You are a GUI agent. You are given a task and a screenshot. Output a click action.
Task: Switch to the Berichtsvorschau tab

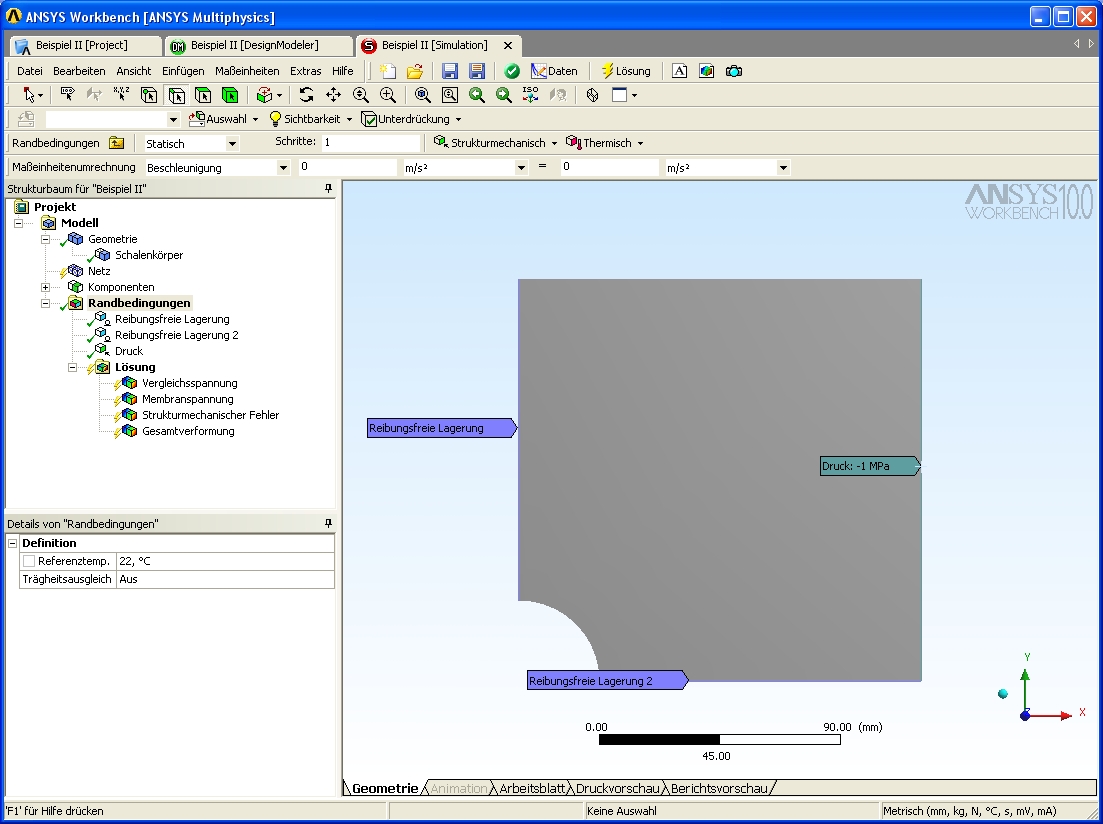point(719,788)
